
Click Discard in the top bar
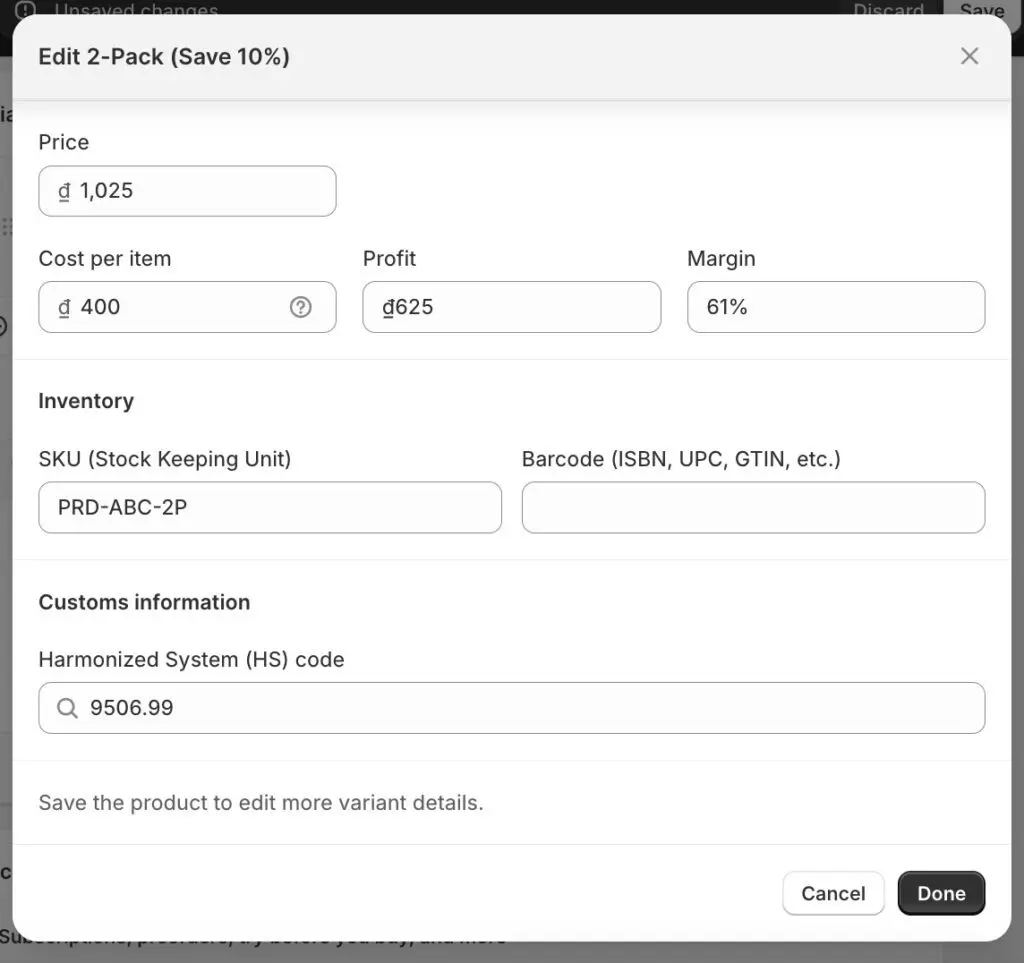888,10
